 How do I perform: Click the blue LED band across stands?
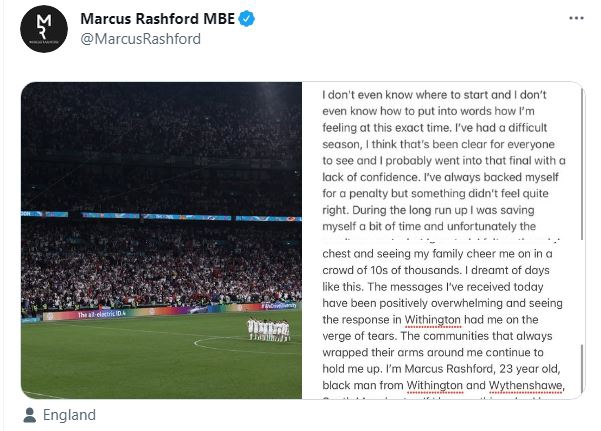pos(160,215)
